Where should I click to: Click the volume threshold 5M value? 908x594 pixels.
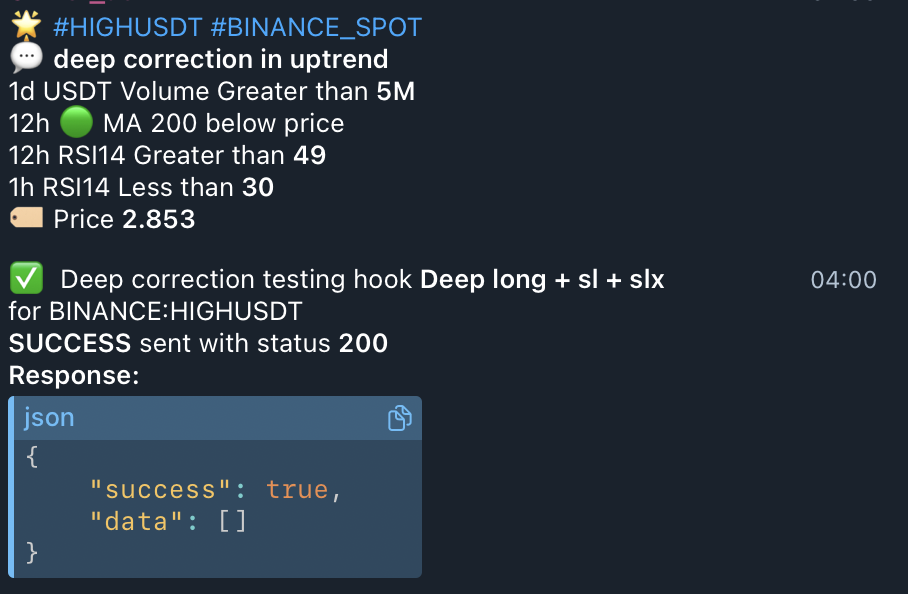(x=395, y=92)
